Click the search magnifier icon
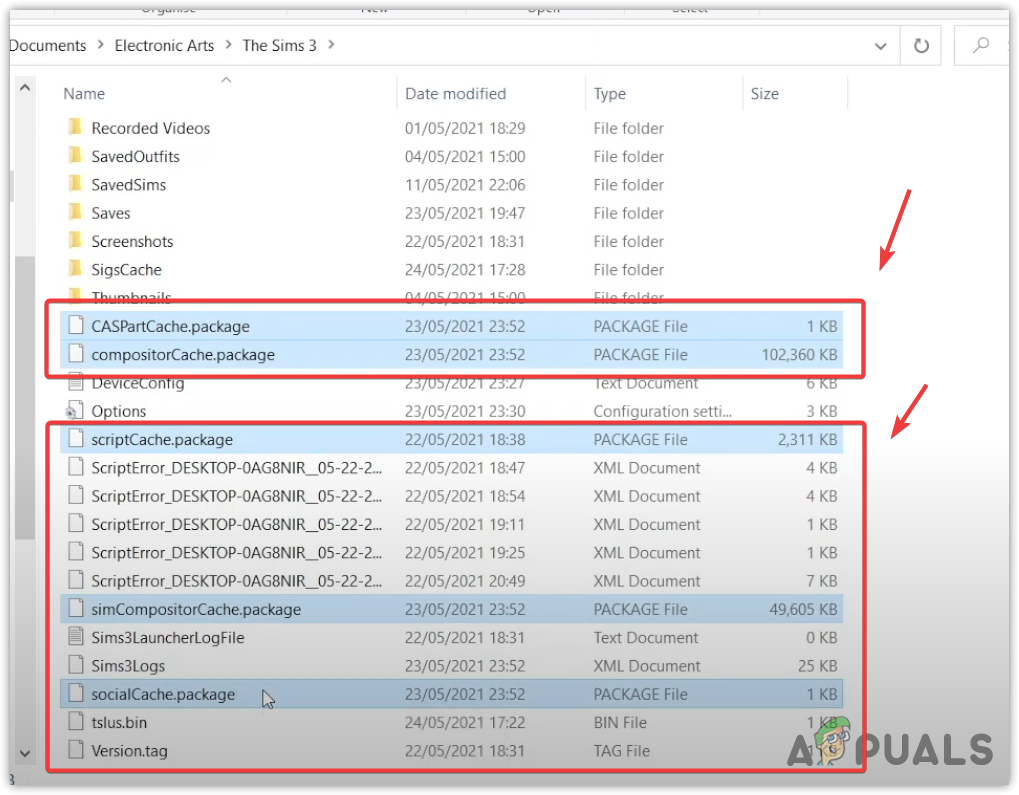Screen dimensions: 1019x795 pos(981,46)
